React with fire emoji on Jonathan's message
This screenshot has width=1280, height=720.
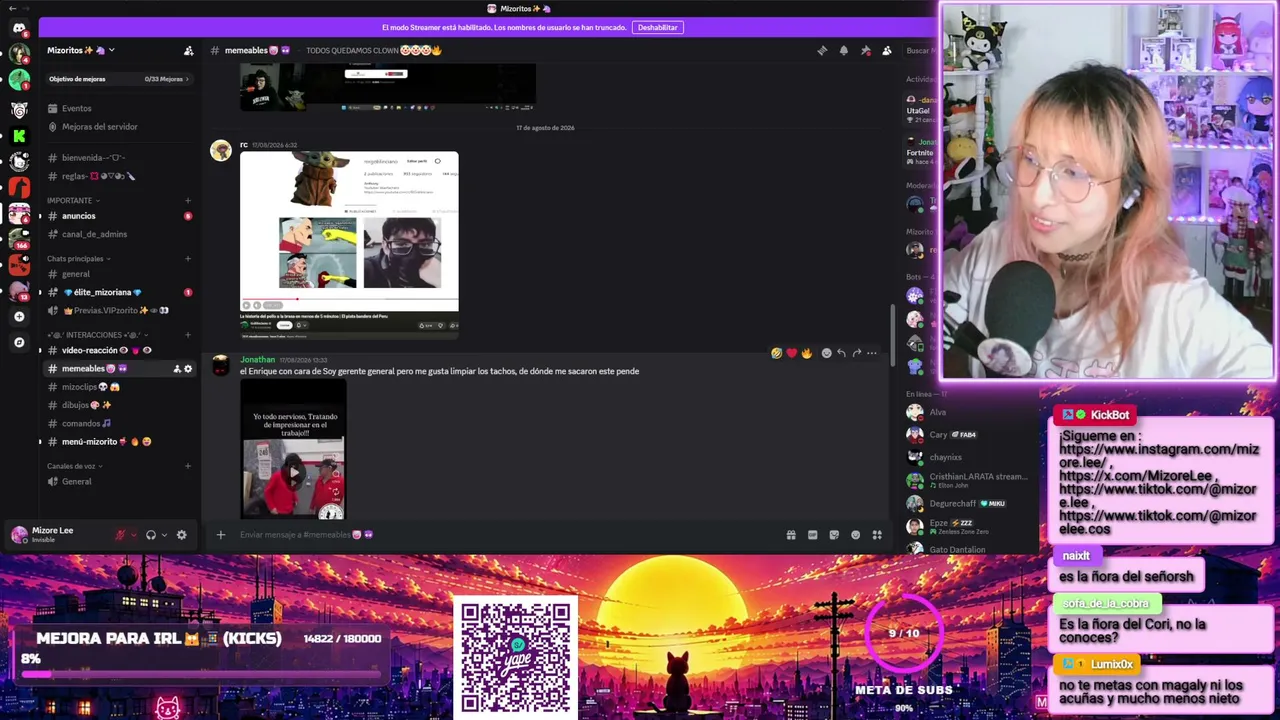(x=806, y=353)
